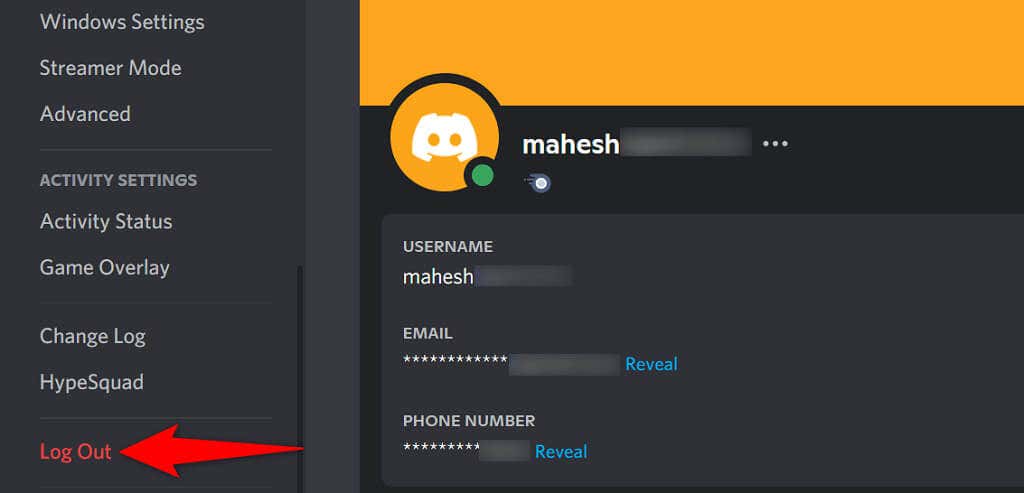The image size is (1024, 493).
Task: Open the three-dots menu beside the username
Action: click(775, 144)
